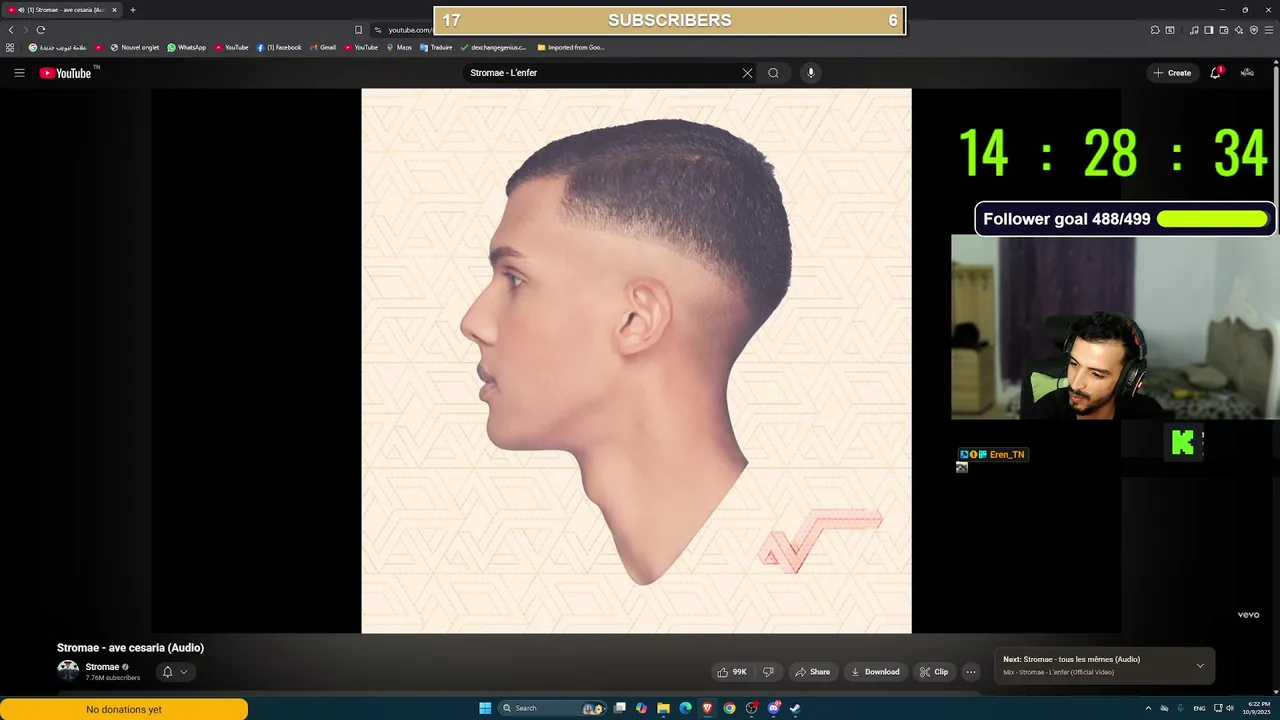This screenshot has height=720, width=1280.
Task: Open the Gmail bookmark
Action: pyautogui.click(x=323, y=47)
